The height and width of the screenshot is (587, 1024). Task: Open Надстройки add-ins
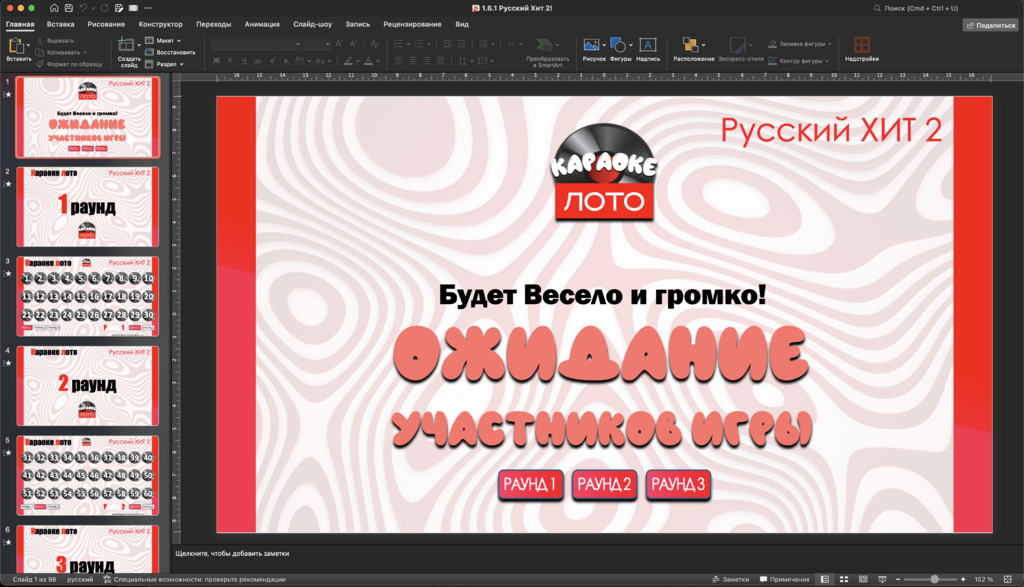[861, 50]
